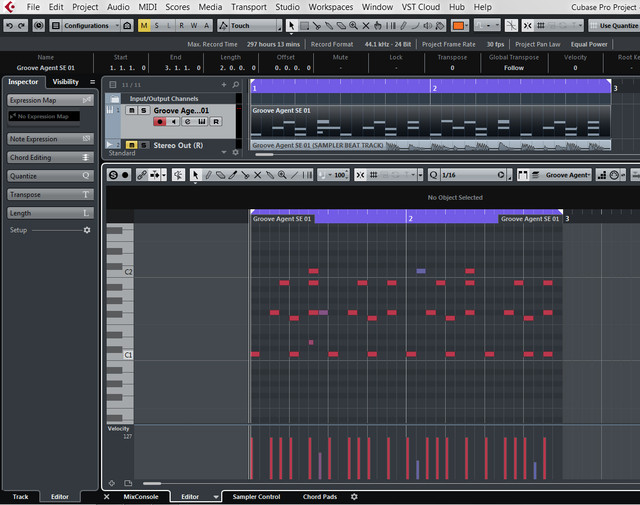Image resolution: width=640 pixels, height=505 pixels.
Task: Switch to the MixConsole tab in lower zone
Action: pyautogui.click(x=141, y=497)
